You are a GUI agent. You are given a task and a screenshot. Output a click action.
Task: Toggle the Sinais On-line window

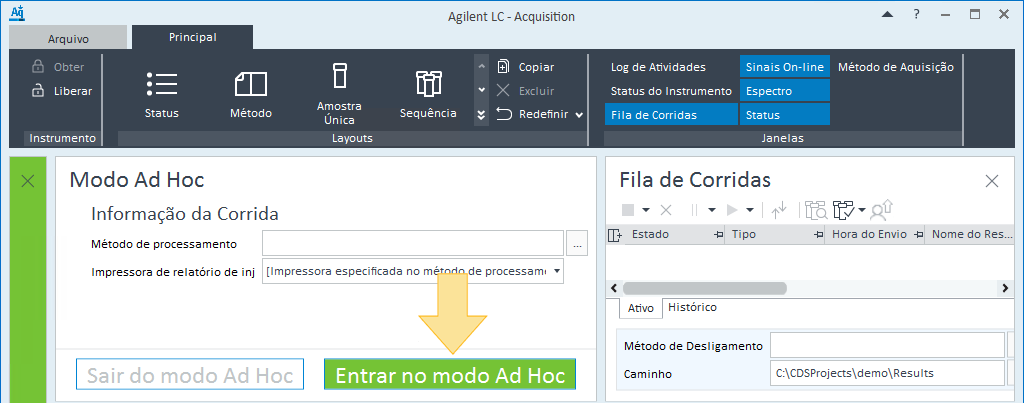click(785, 67)
